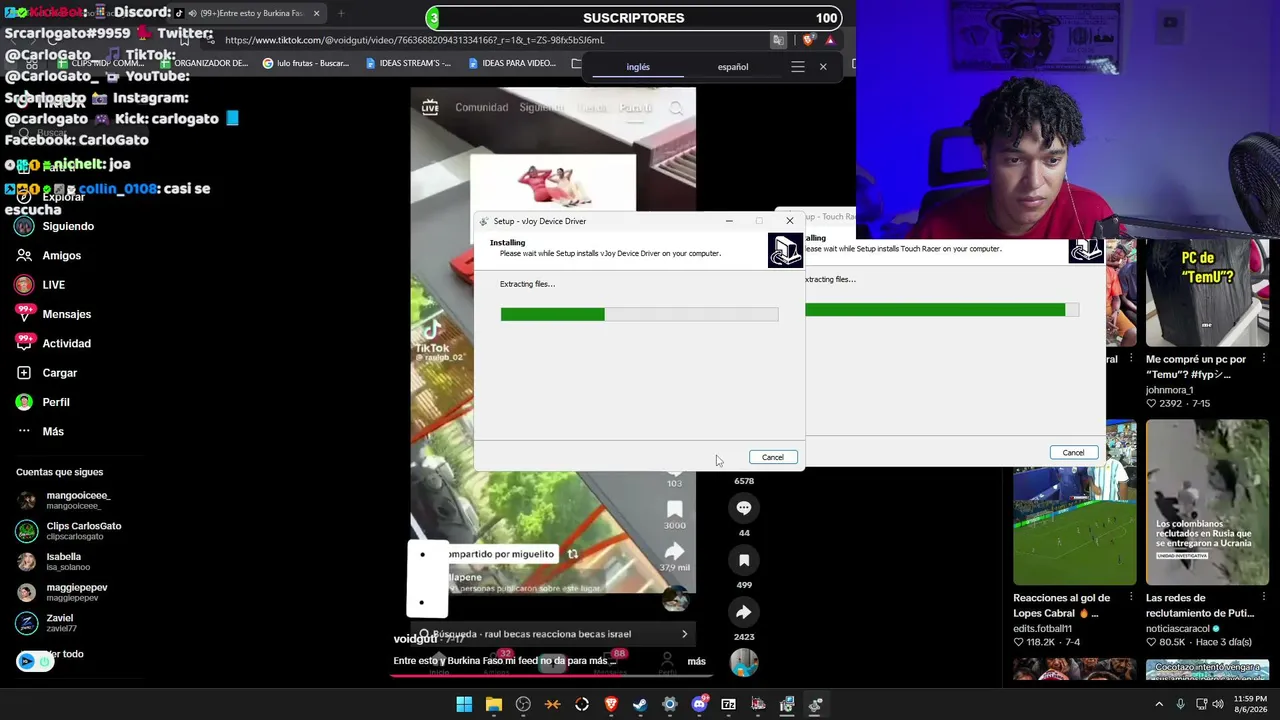Image resolution: width=1280 pixels, height=720 pixels.
Task: Open Siguiendo in the TikTok sidebar
Action: pos(56,226)
